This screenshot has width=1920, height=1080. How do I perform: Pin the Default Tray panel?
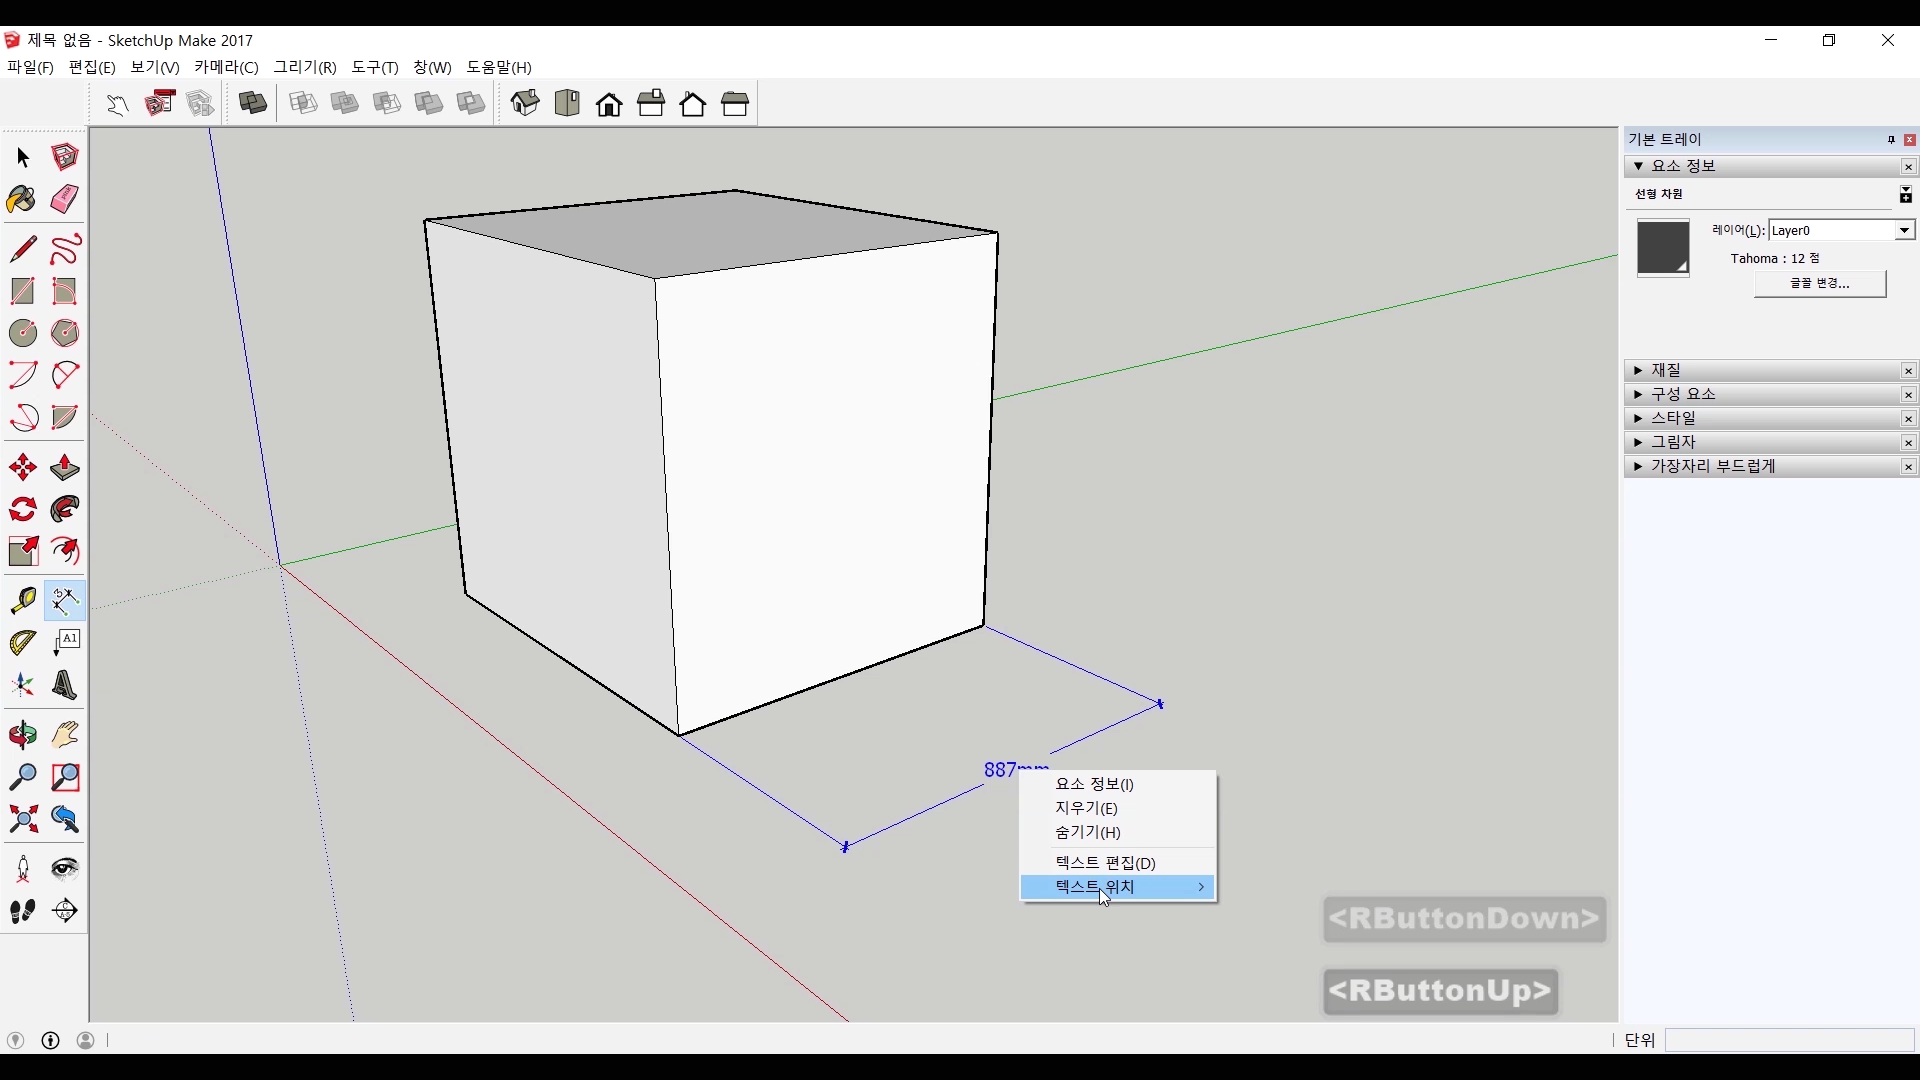pos(1891,140)
